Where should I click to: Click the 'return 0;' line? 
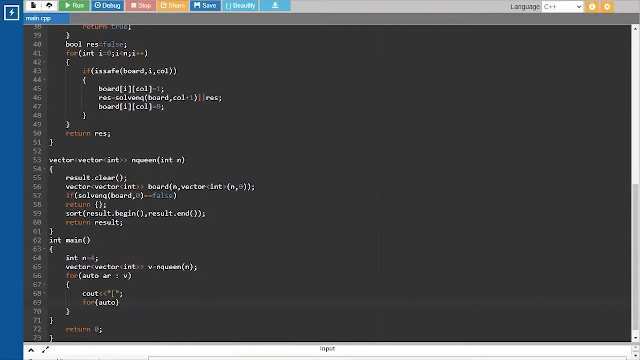pos(84,329)
